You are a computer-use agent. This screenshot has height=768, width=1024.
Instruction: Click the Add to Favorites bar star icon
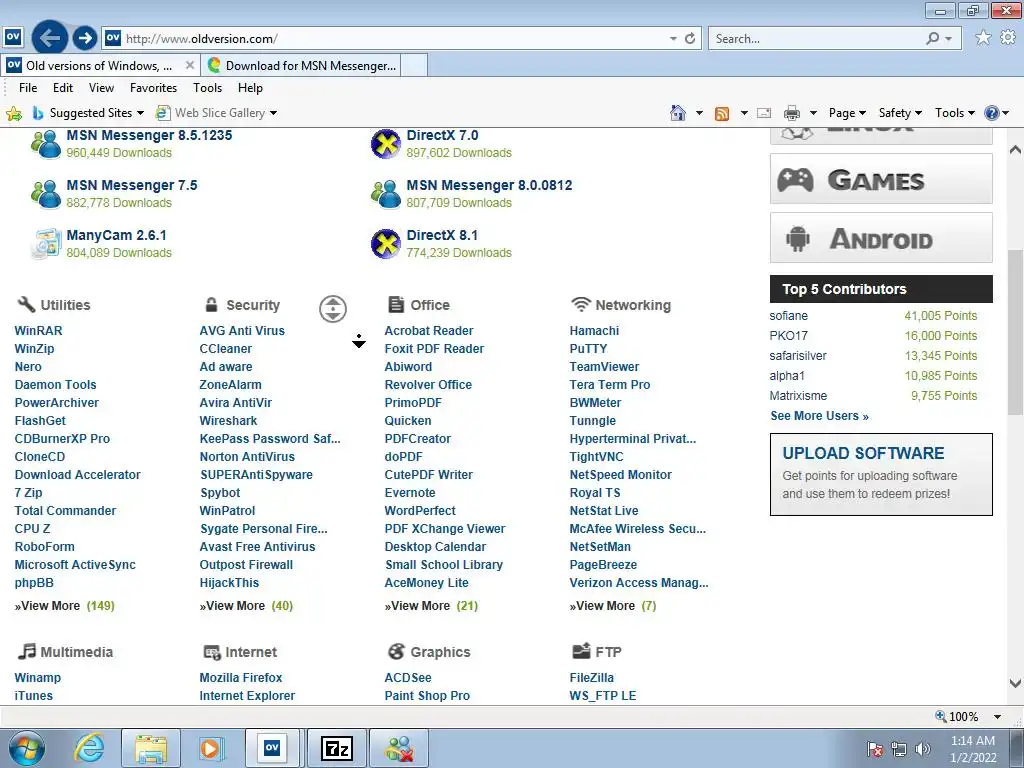point(14,114)
